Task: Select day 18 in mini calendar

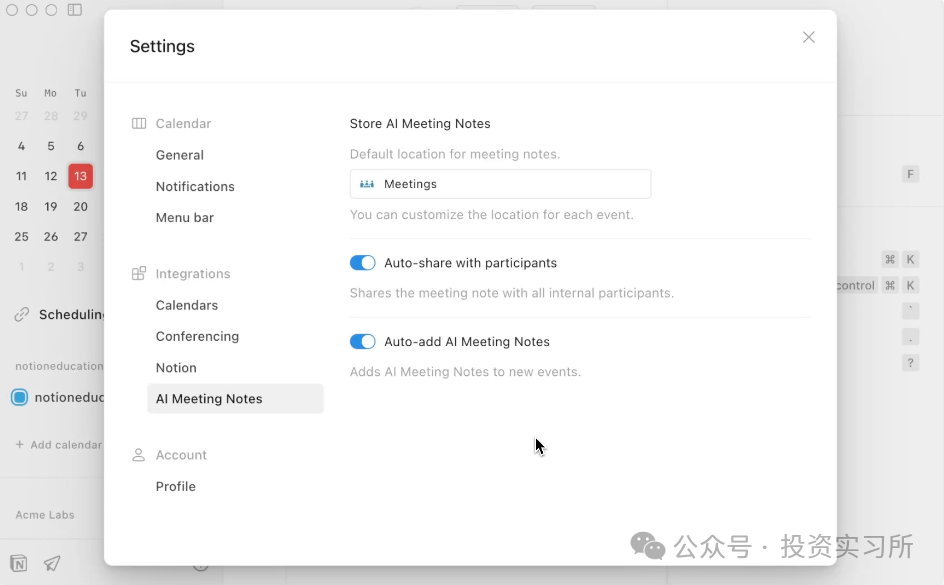Action: [x=21, y=206]
